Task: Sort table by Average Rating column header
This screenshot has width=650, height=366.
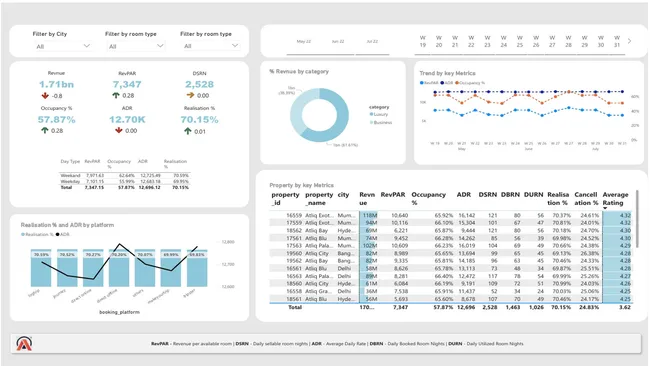Action: pyautogui.click(x=615, y=199)
